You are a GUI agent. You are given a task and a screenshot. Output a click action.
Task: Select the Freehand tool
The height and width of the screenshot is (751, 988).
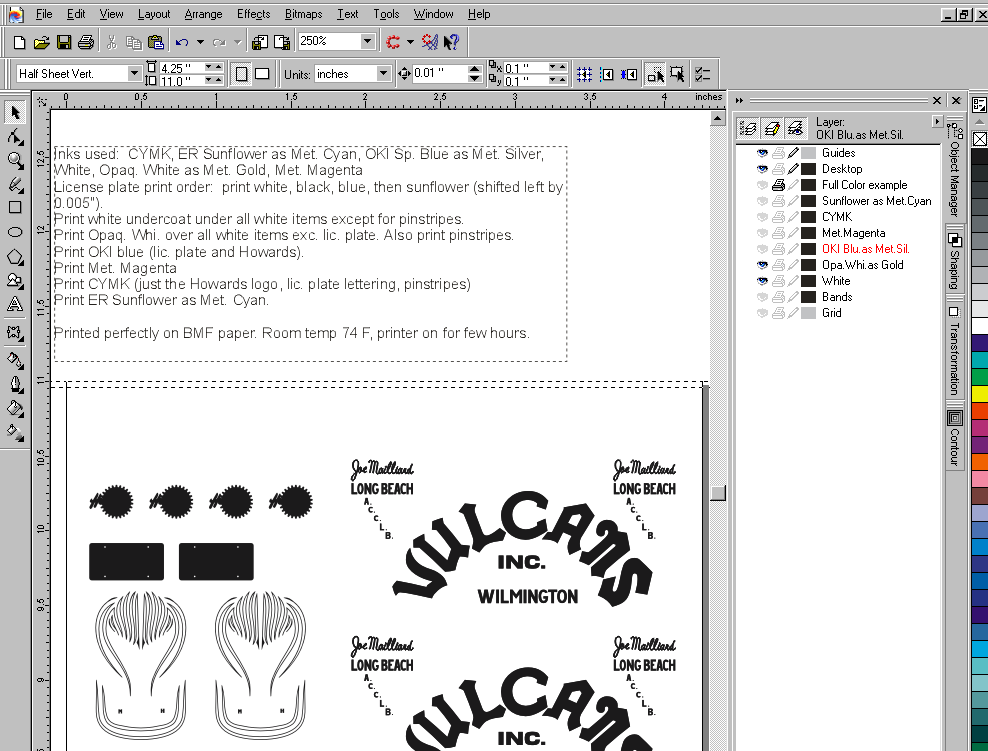pos(15,184)
